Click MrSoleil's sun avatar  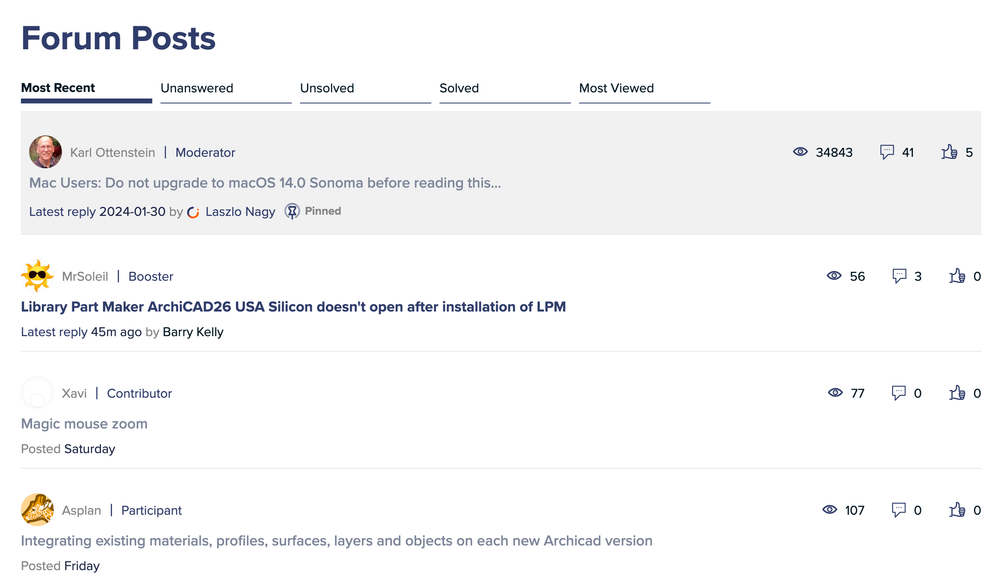[37, 276]
